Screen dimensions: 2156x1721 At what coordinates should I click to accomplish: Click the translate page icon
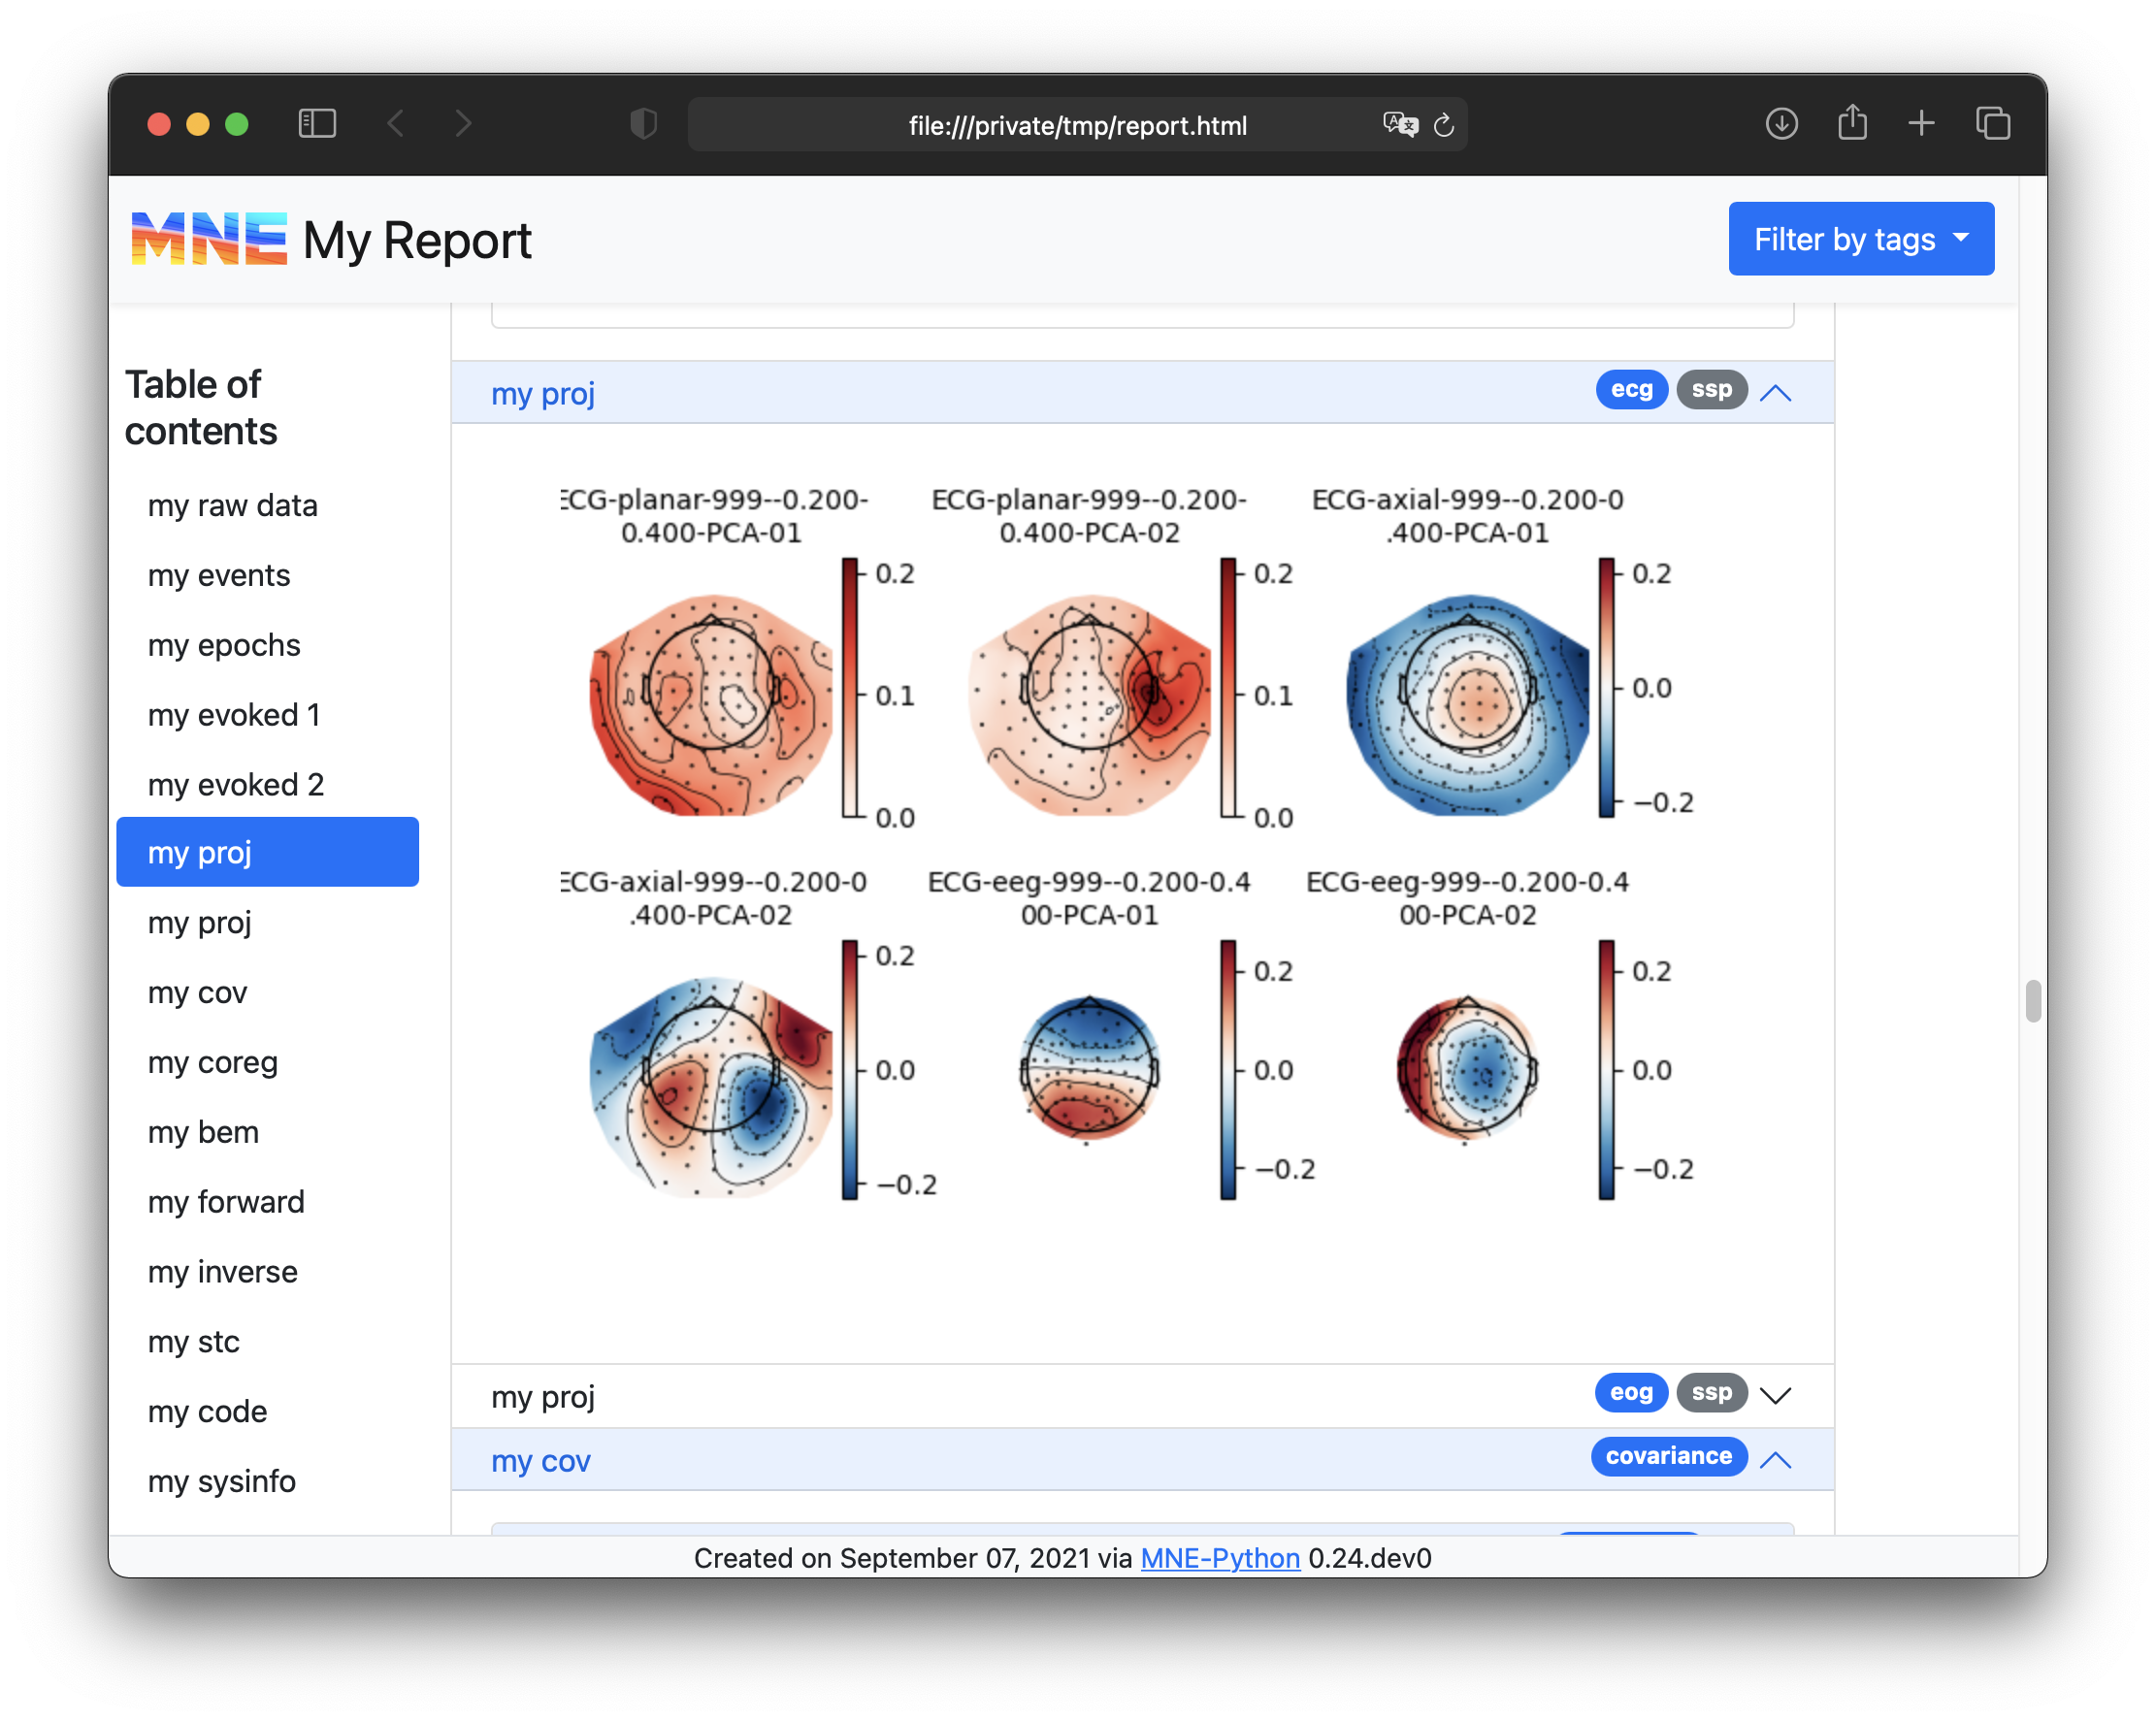(x=1399, y=124)
